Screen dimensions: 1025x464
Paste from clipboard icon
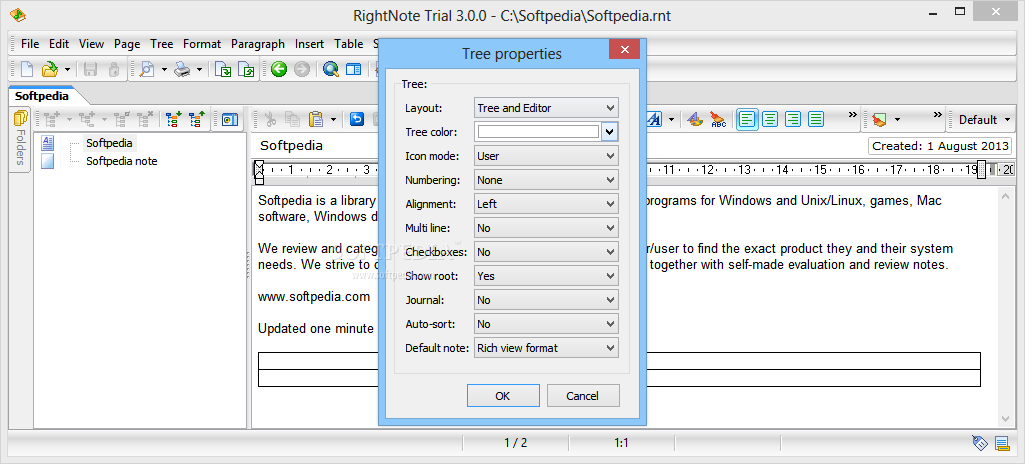316,119
